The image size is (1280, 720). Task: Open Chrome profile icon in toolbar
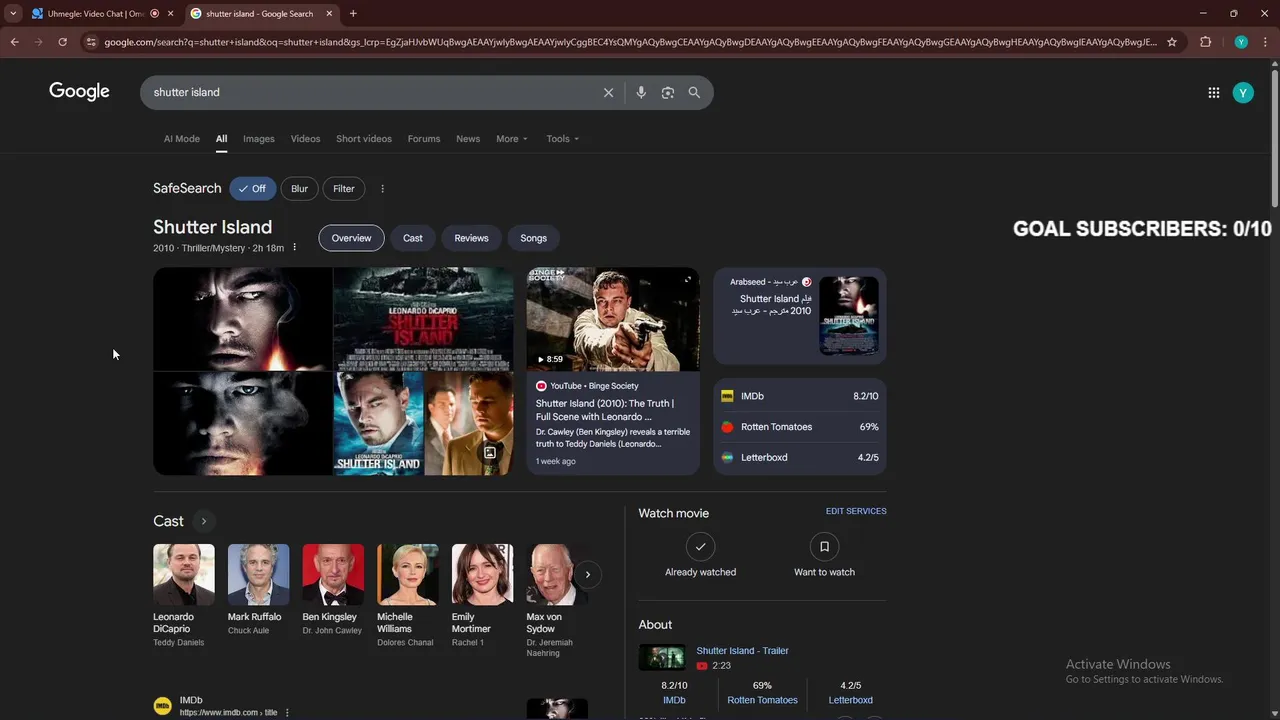coord(1241,42)
